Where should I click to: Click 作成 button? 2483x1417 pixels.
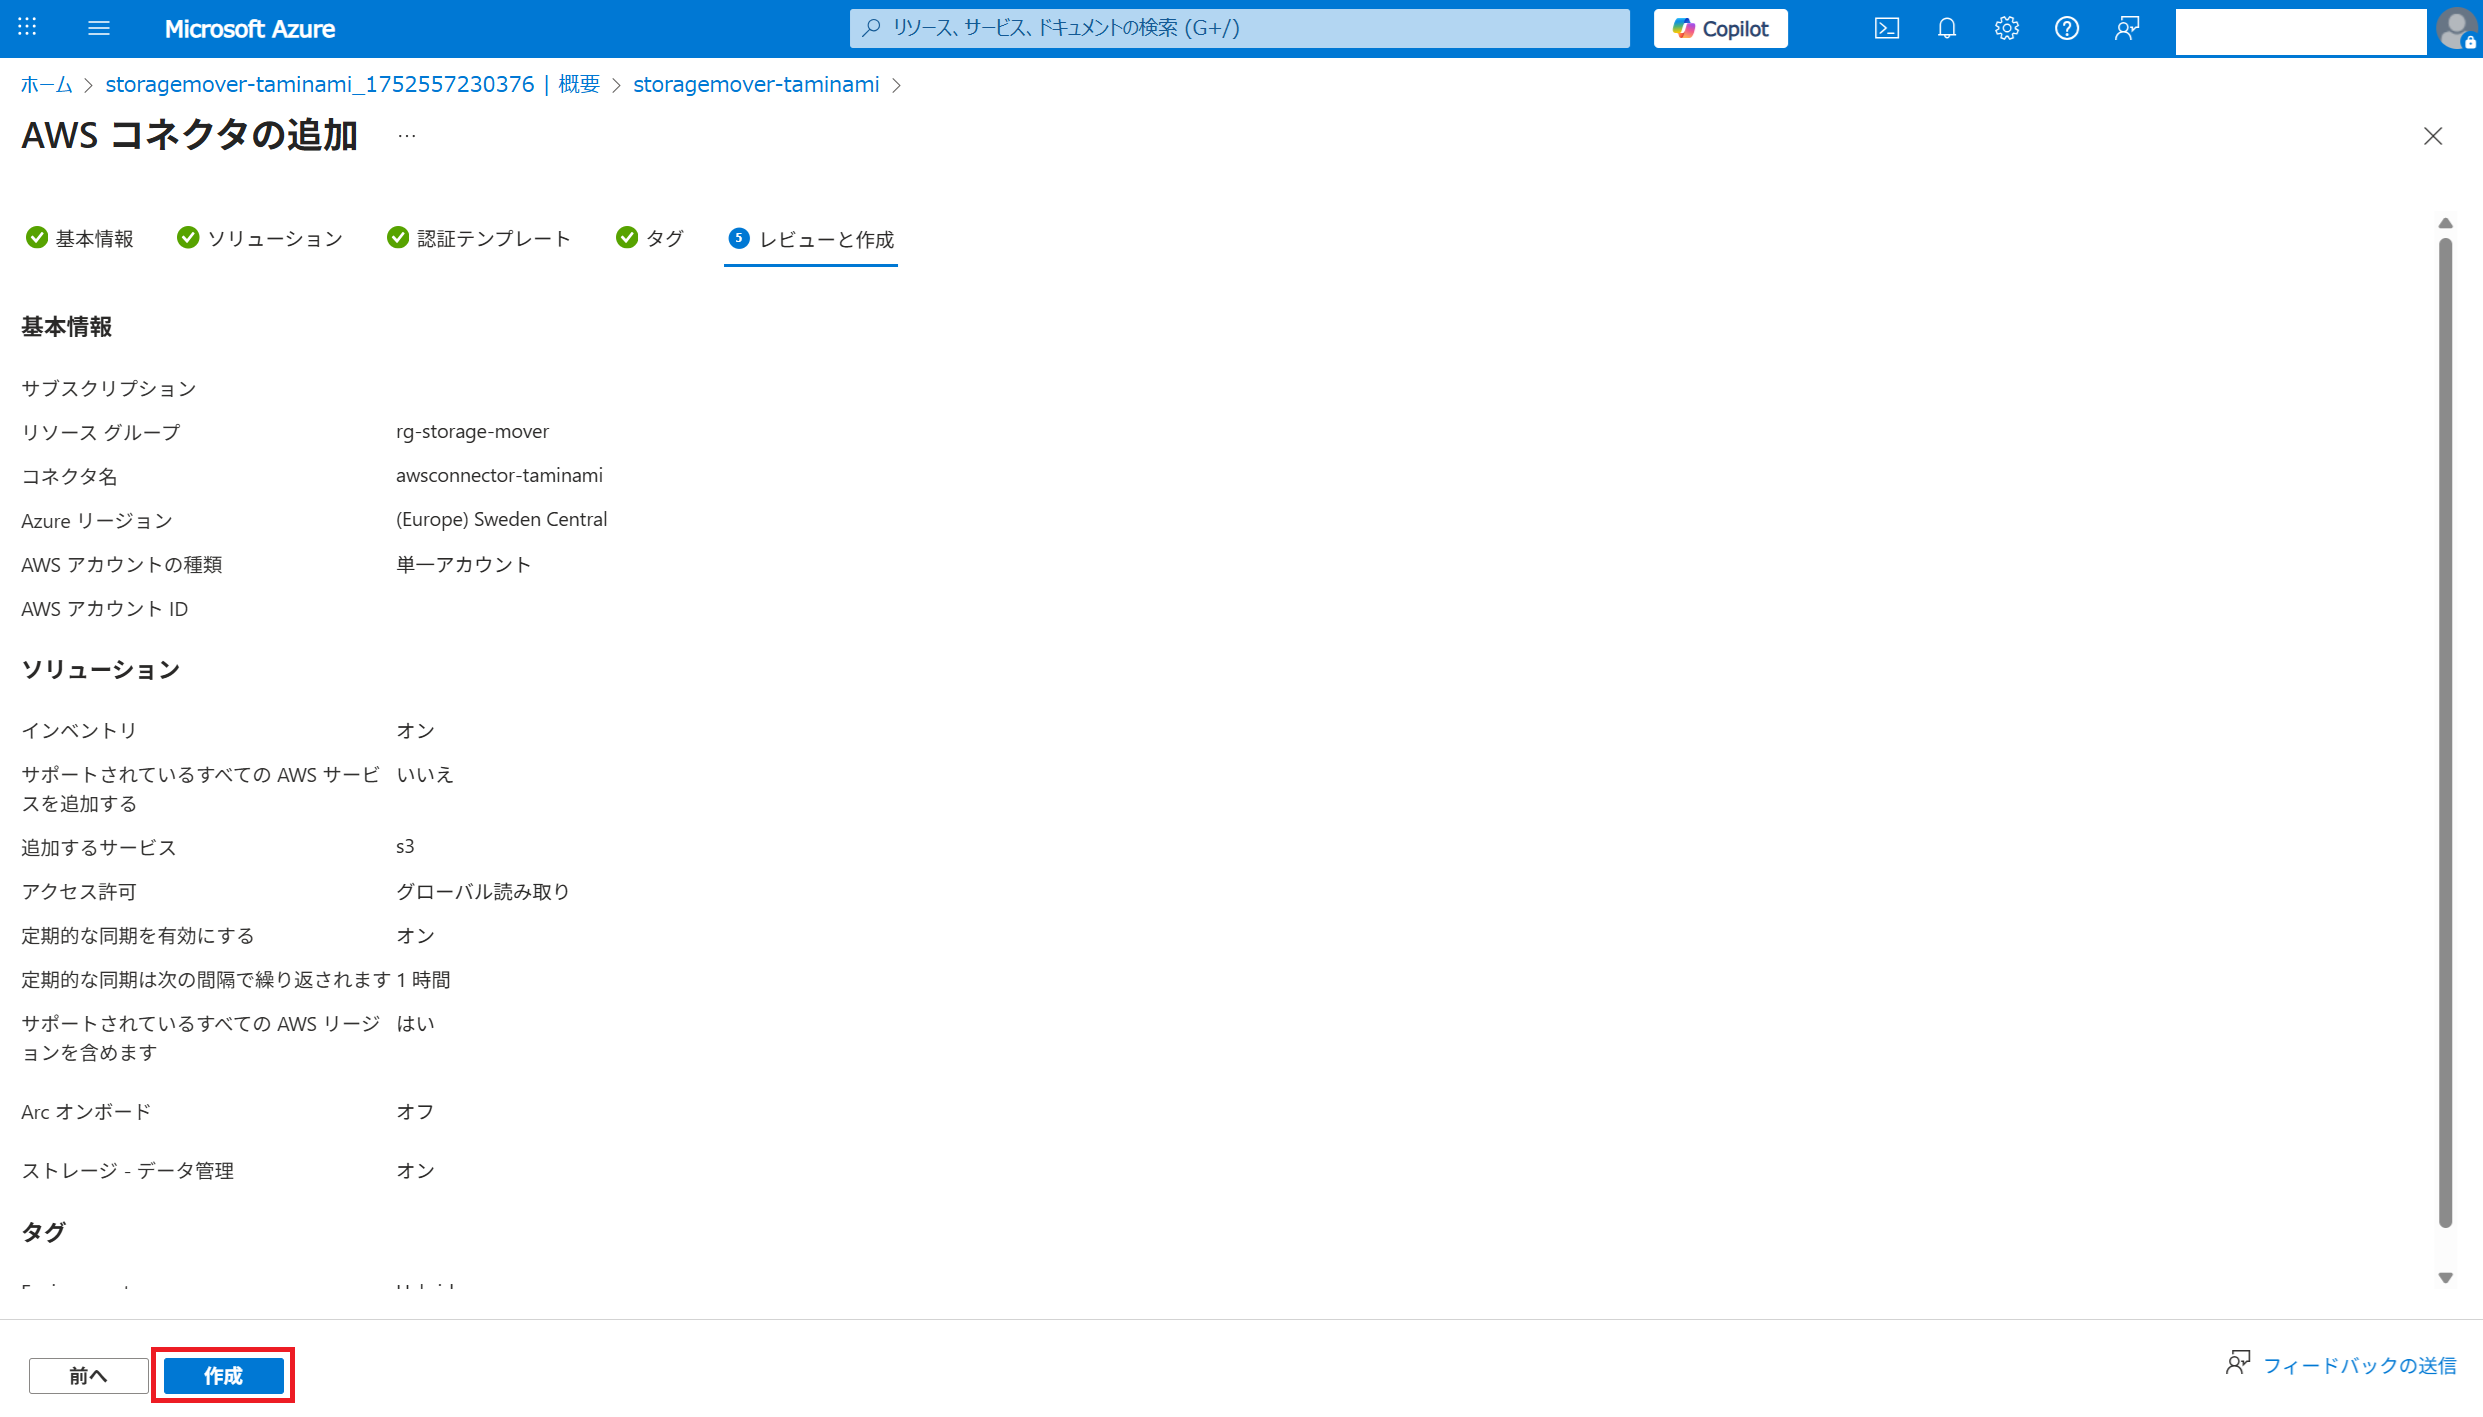click(x=223, y=1376)
